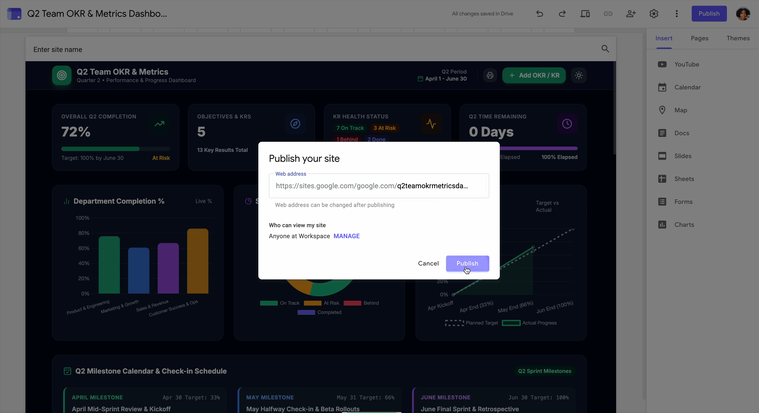
Task: Click the print icon in dashboard header
Action: point(490,76)
